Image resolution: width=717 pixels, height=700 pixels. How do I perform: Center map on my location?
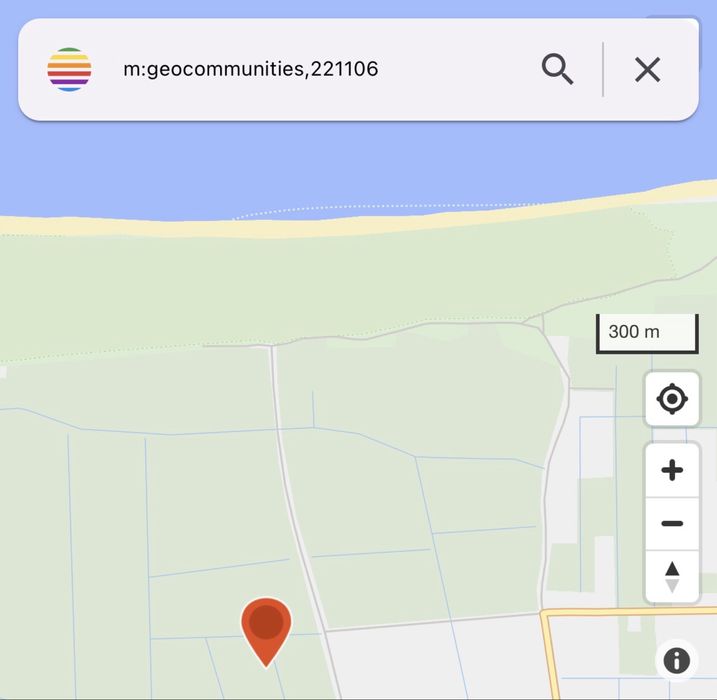(x=672, y=399)
